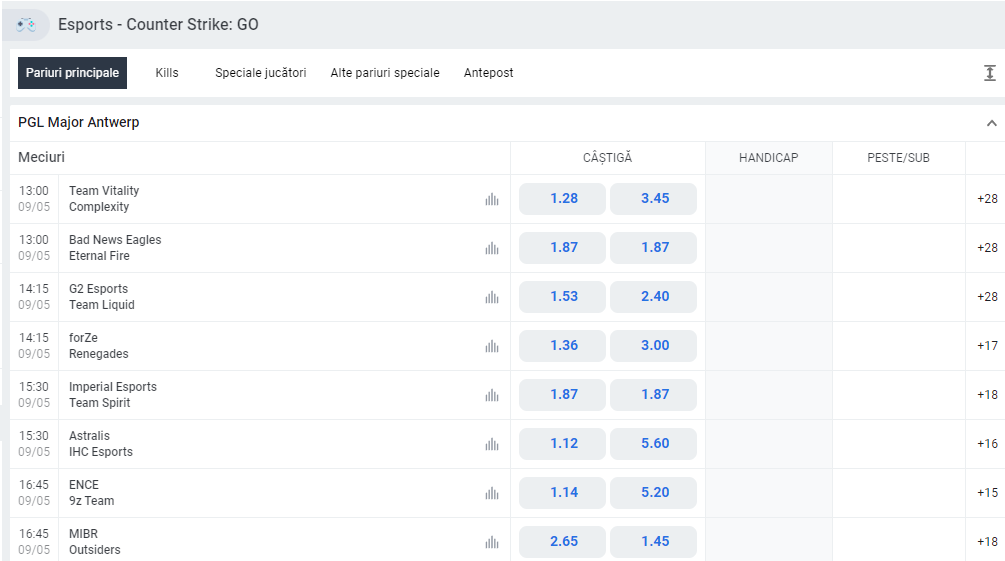Open the forZe vs Renegades match
The image size is (1005, 561).
click(x=98, y=346)
